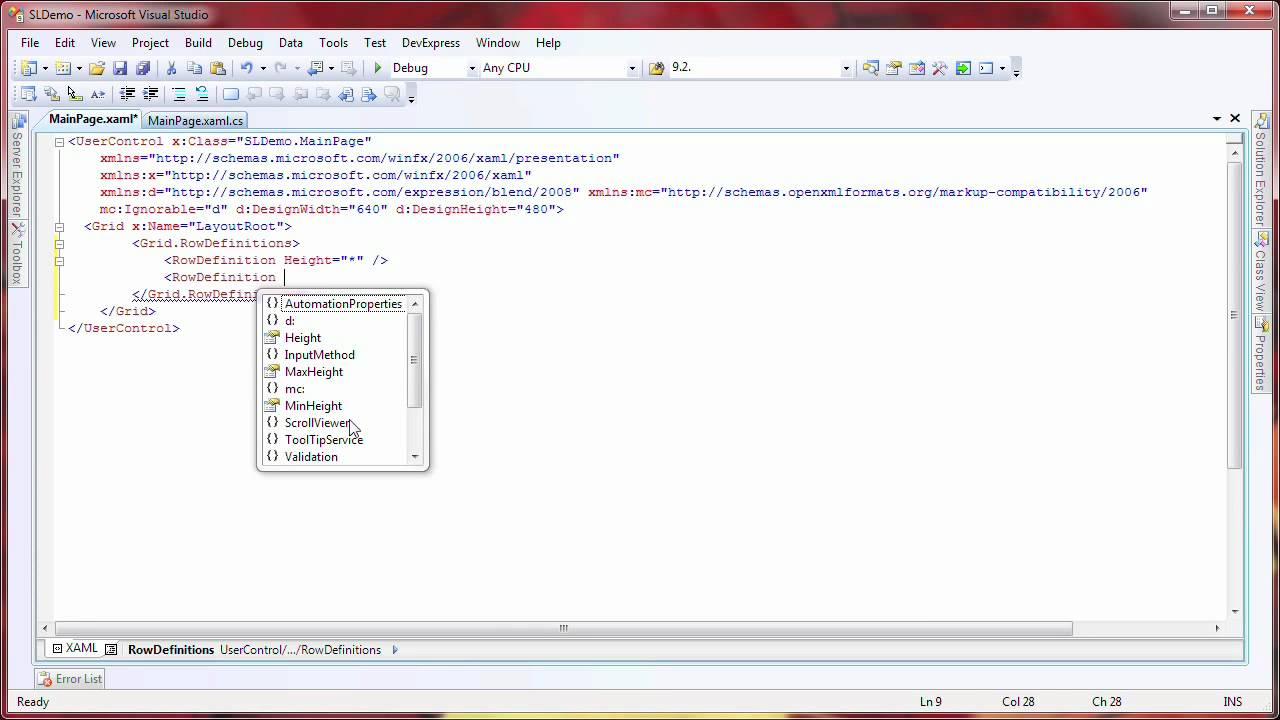This screenshot has width=1280, height=720.
Task: Comment out the selected lines icon
Action: pyautogui.click(x=179, y=94)
